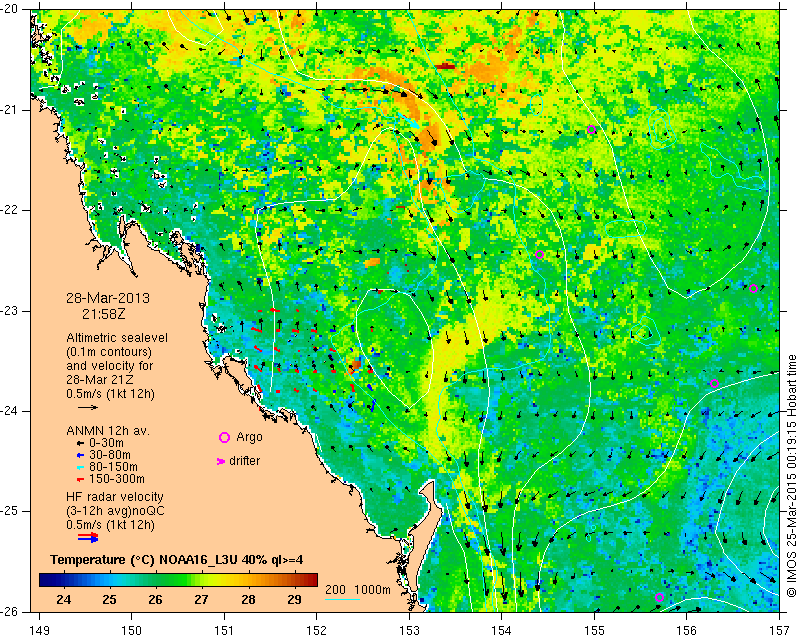This screenshot has height=640, width=800.
Task: Click the '200 1000m' depth contour label
Action: [358, 589]
